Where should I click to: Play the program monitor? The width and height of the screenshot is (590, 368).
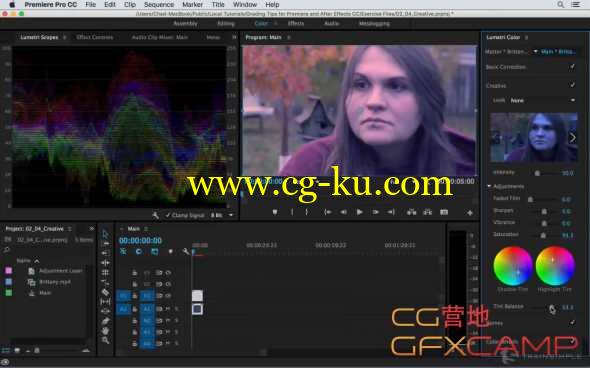(x=359, y=212)
